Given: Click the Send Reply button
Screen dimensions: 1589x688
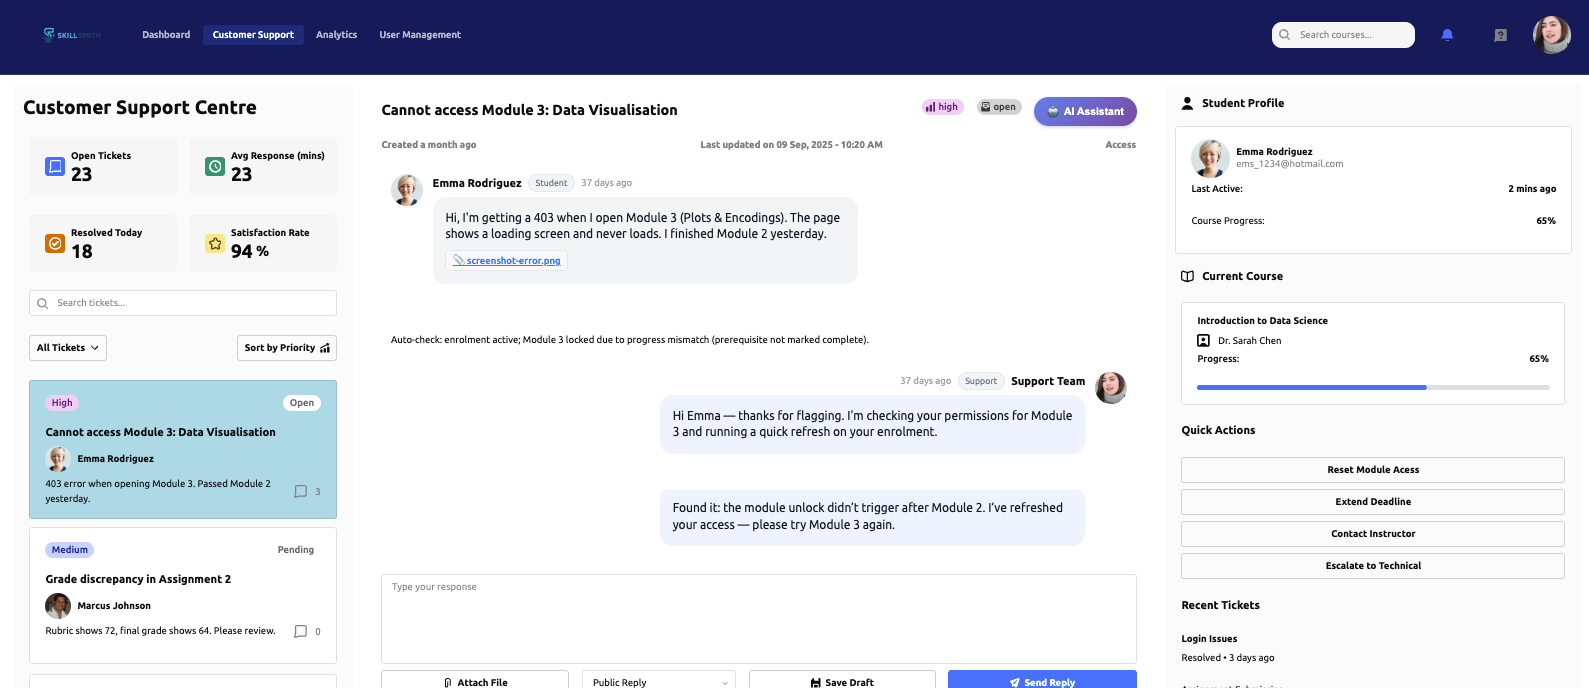Looking at the screenshot, I should (1042, 680).
